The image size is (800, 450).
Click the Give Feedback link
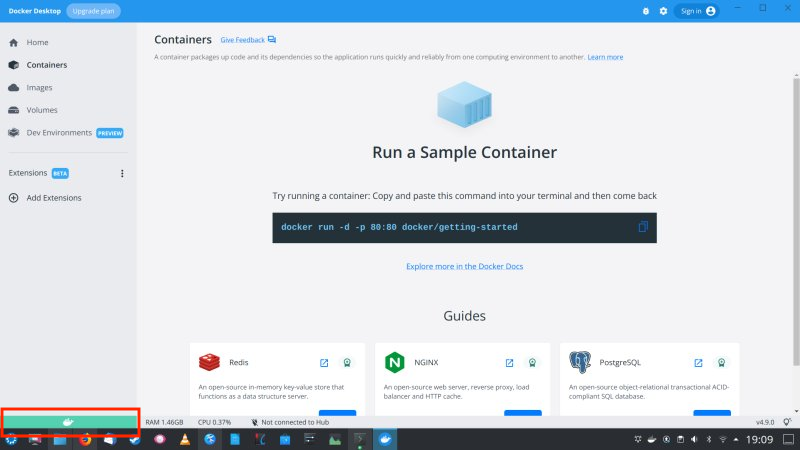248,40
